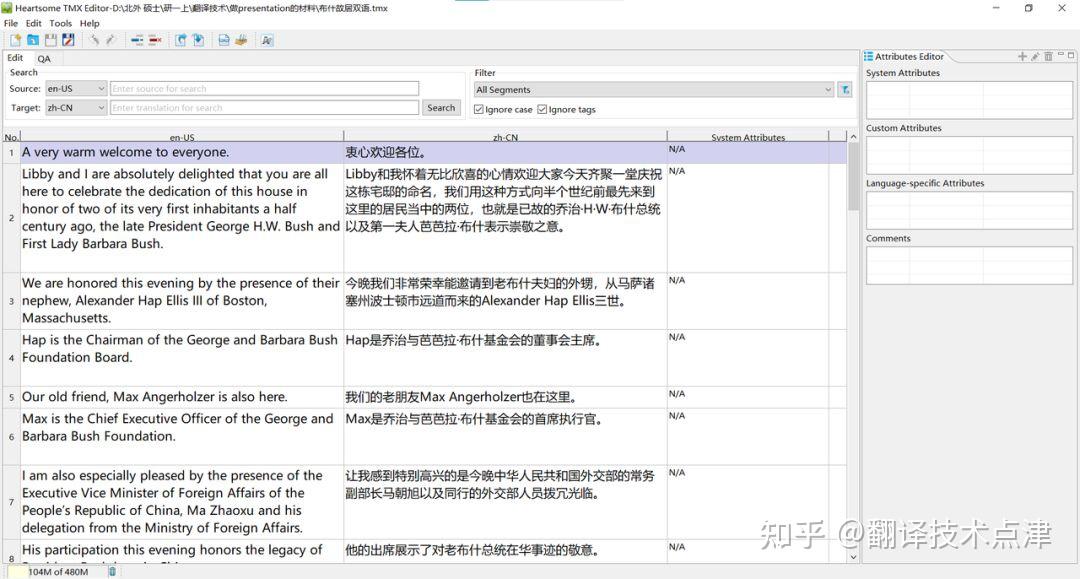Open the Tools menu

(60, 23)
